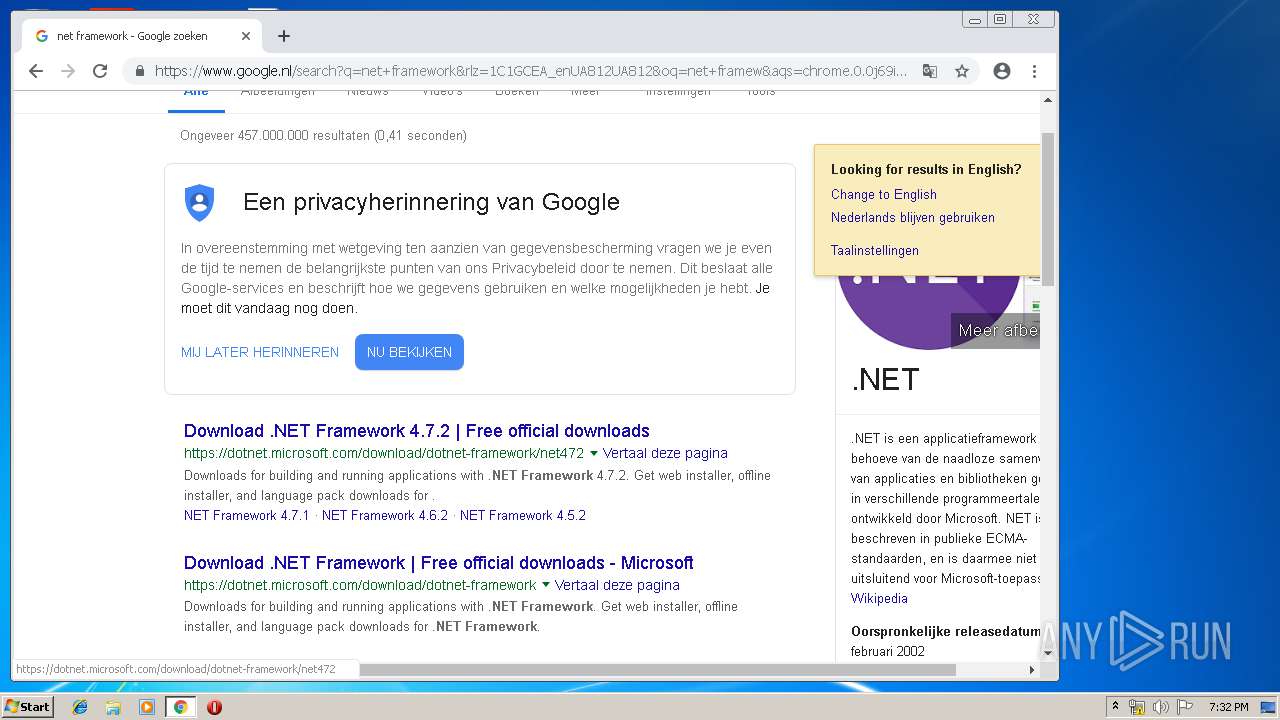Screen dimensions: 1280x720
Task: Open the Chrome three-dot menu
Action: pyautogui.click(x=1034, y=71)
